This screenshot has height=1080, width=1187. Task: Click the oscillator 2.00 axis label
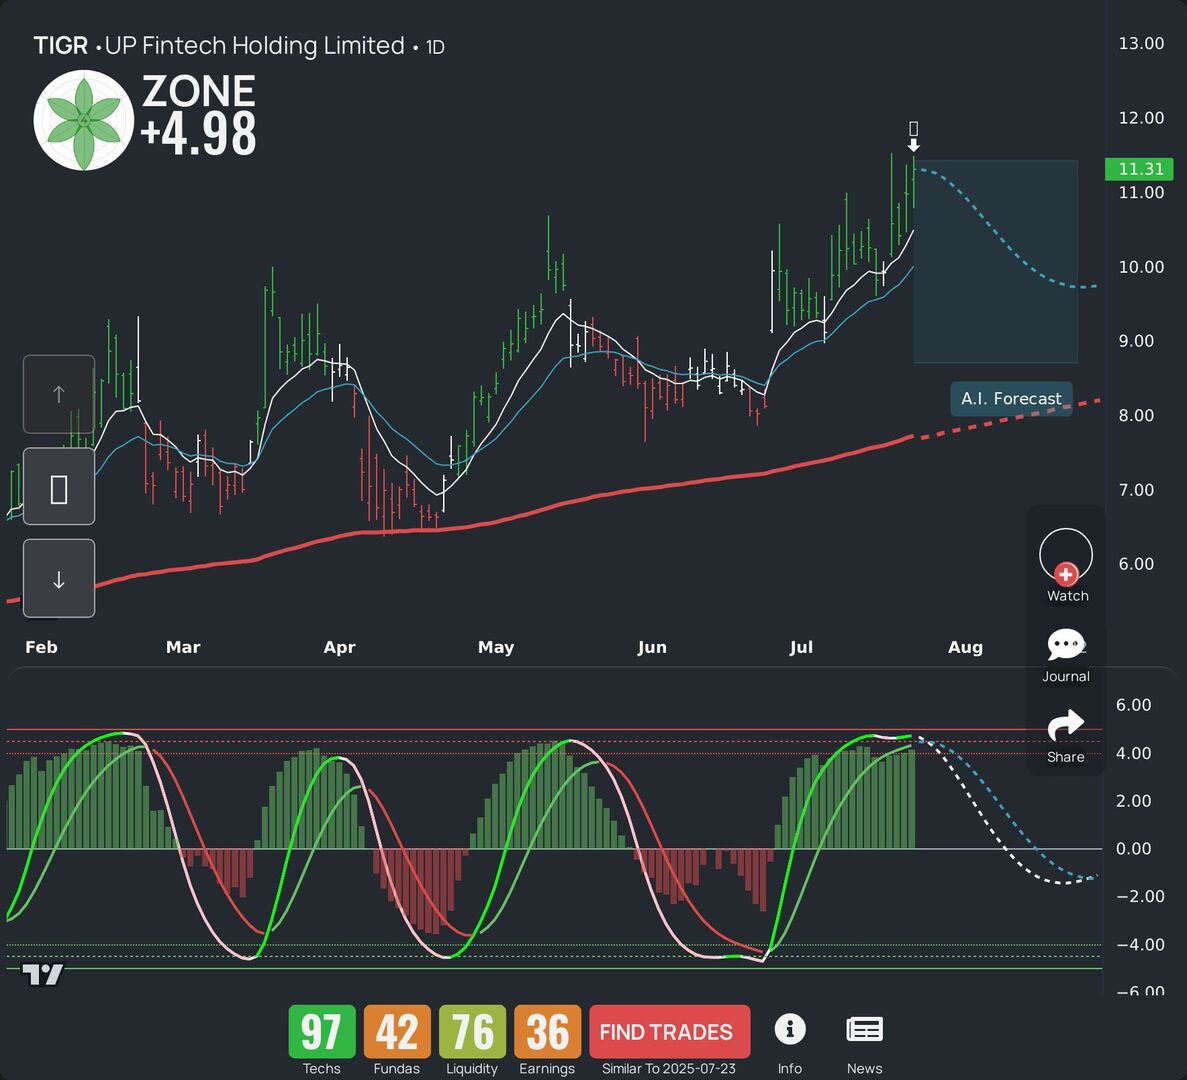point(1133,801)
